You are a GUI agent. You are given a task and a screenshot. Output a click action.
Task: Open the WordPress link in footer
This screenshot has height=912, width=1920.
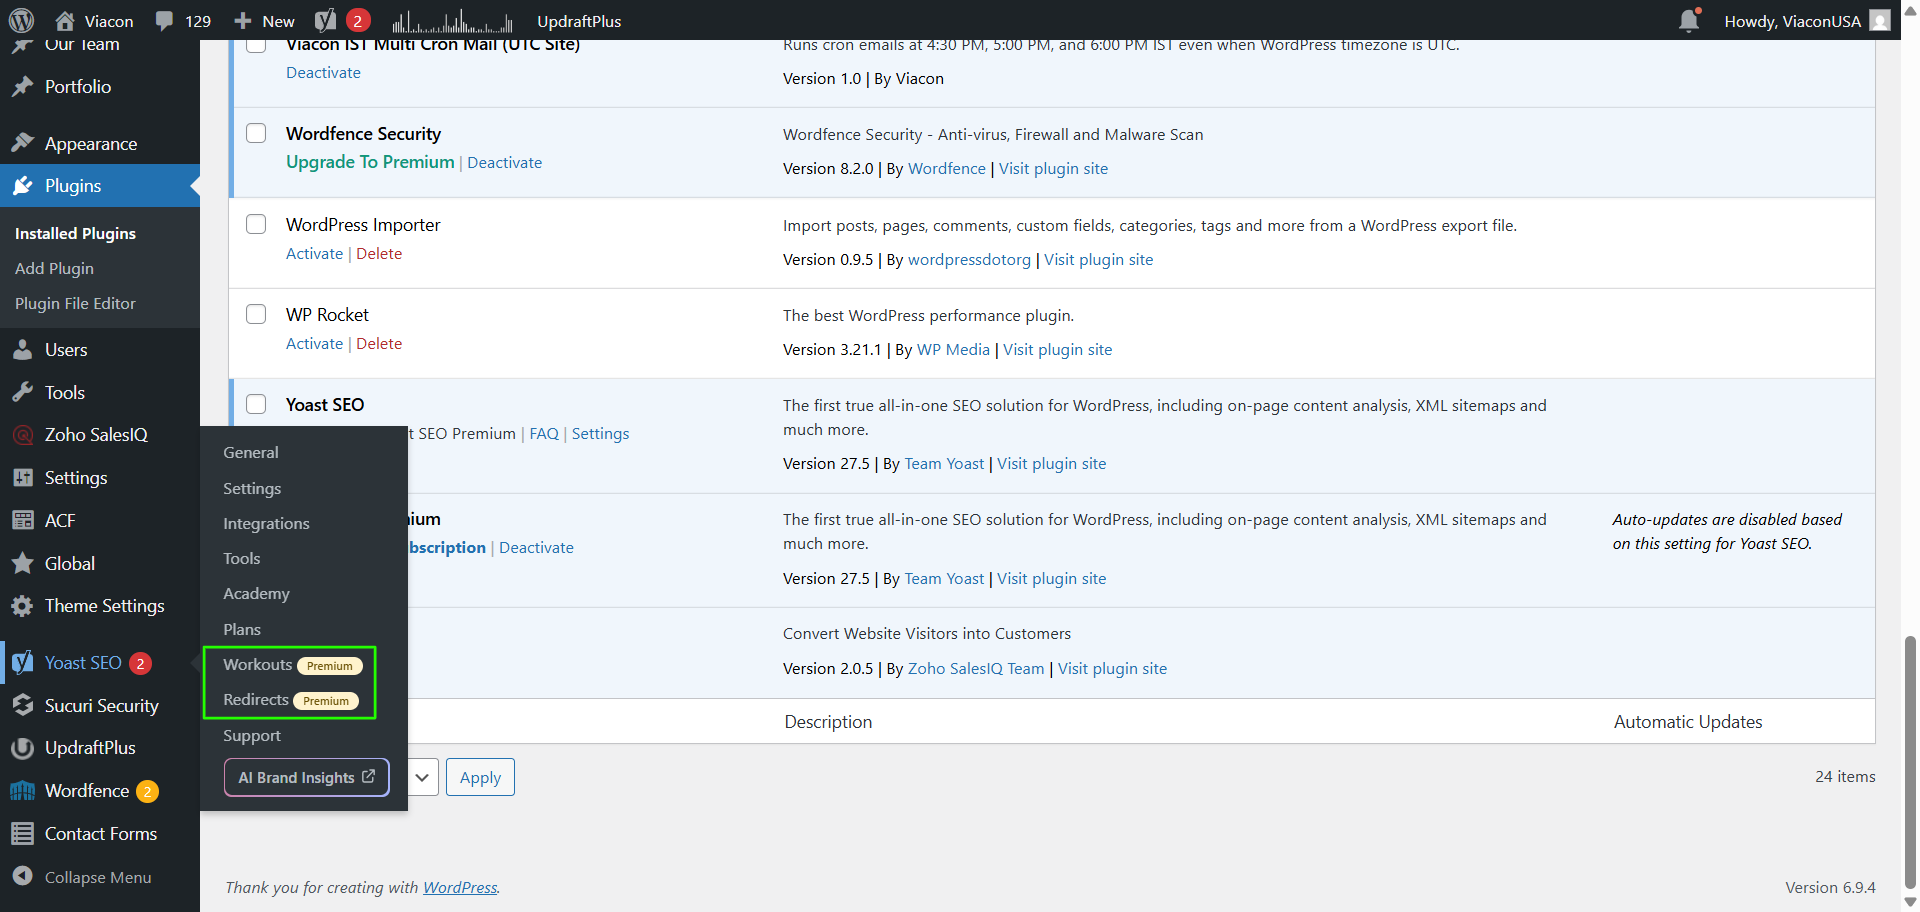click(x=460, y=887)
